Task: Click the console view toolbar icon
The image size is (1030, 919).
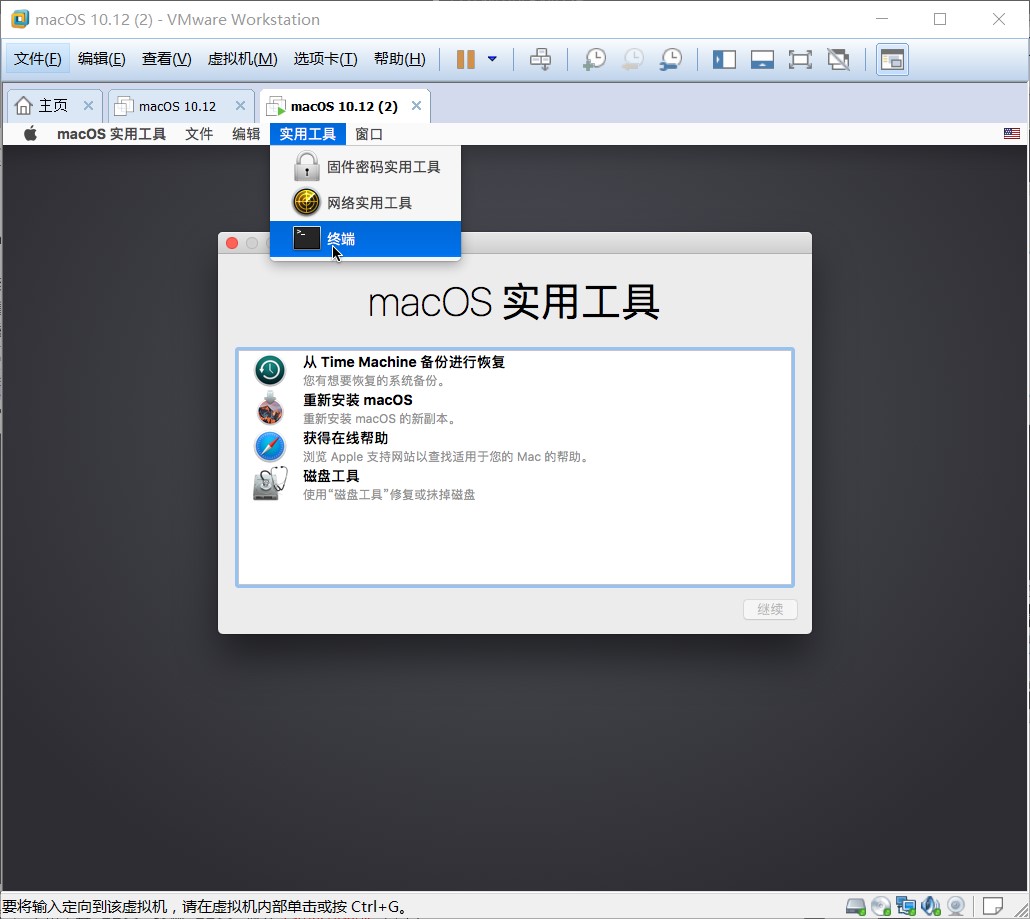Action: click(x=892, y=60)
